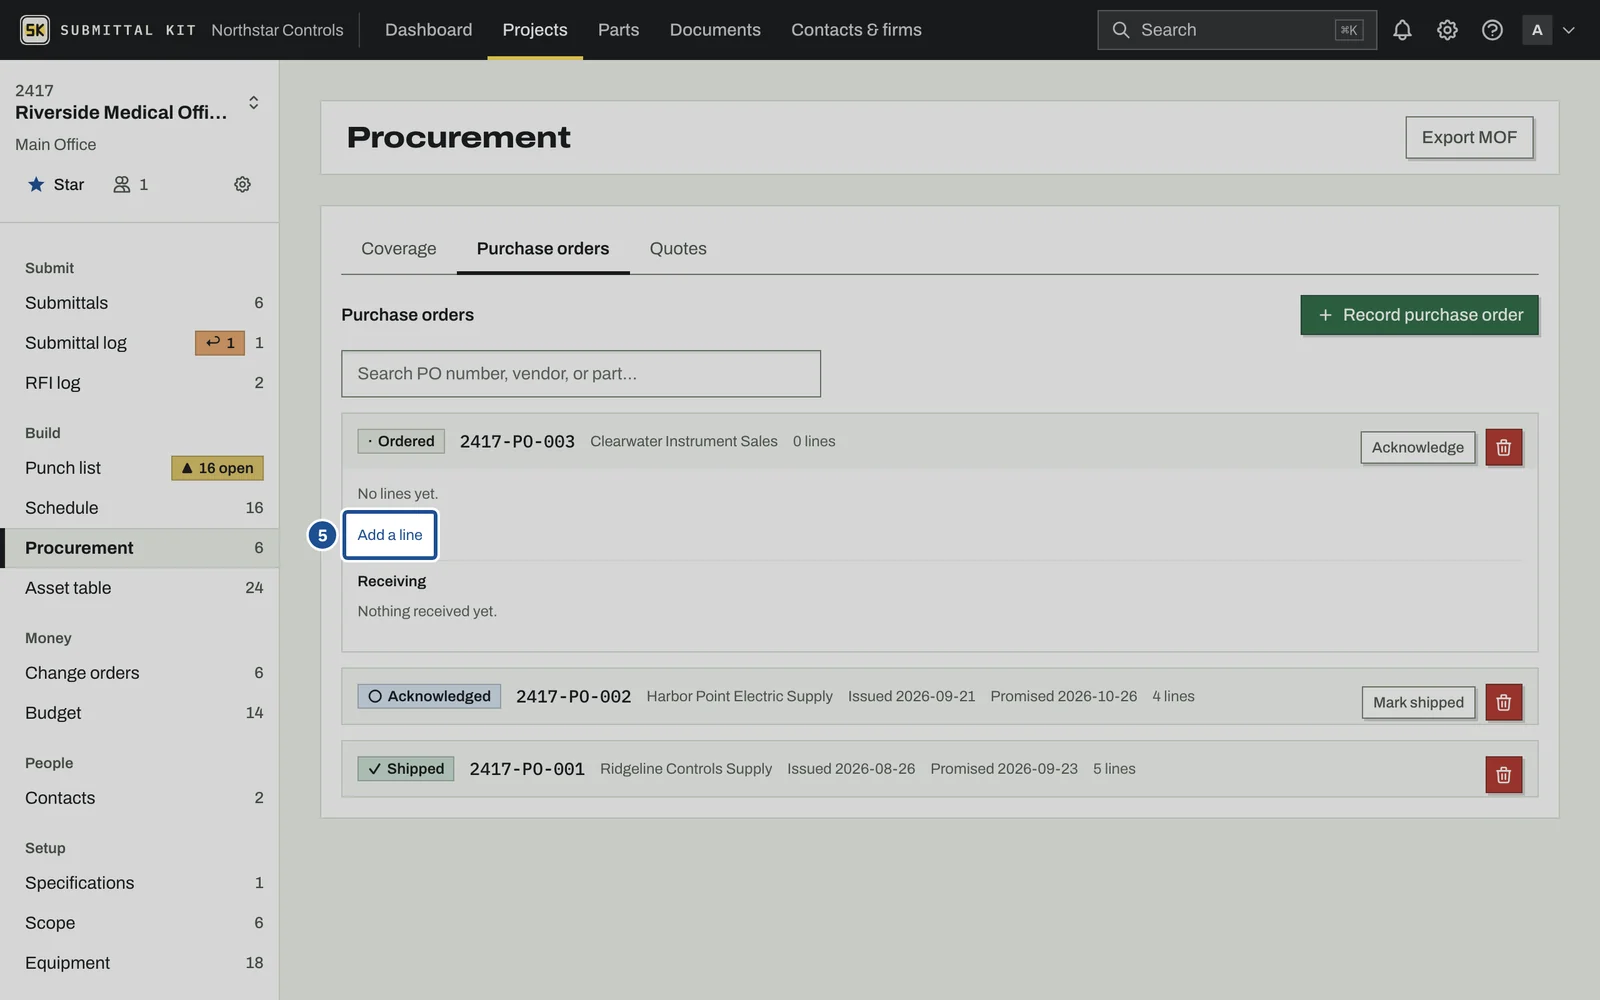Open Contacts & firms nav item
The image size is (1600, 1000).
[856, 30]
